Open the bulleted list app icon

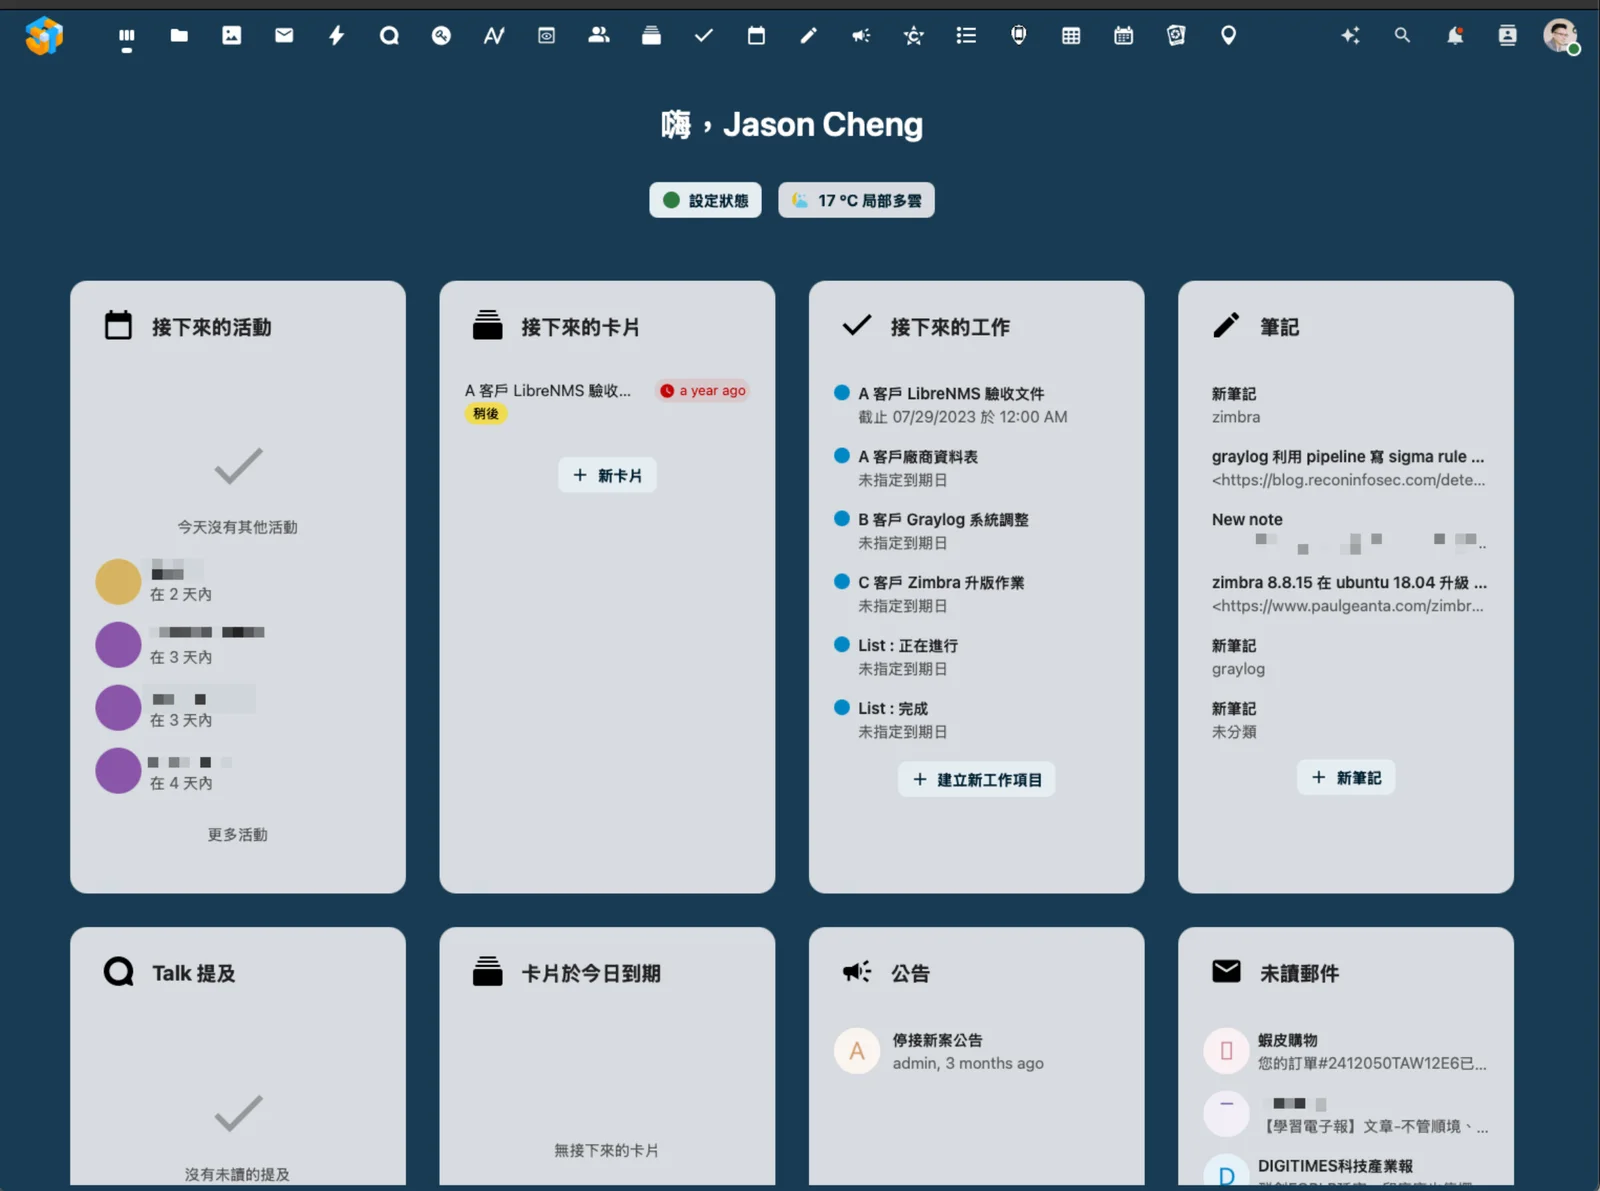pyautogui.click(x=966, y=36)
